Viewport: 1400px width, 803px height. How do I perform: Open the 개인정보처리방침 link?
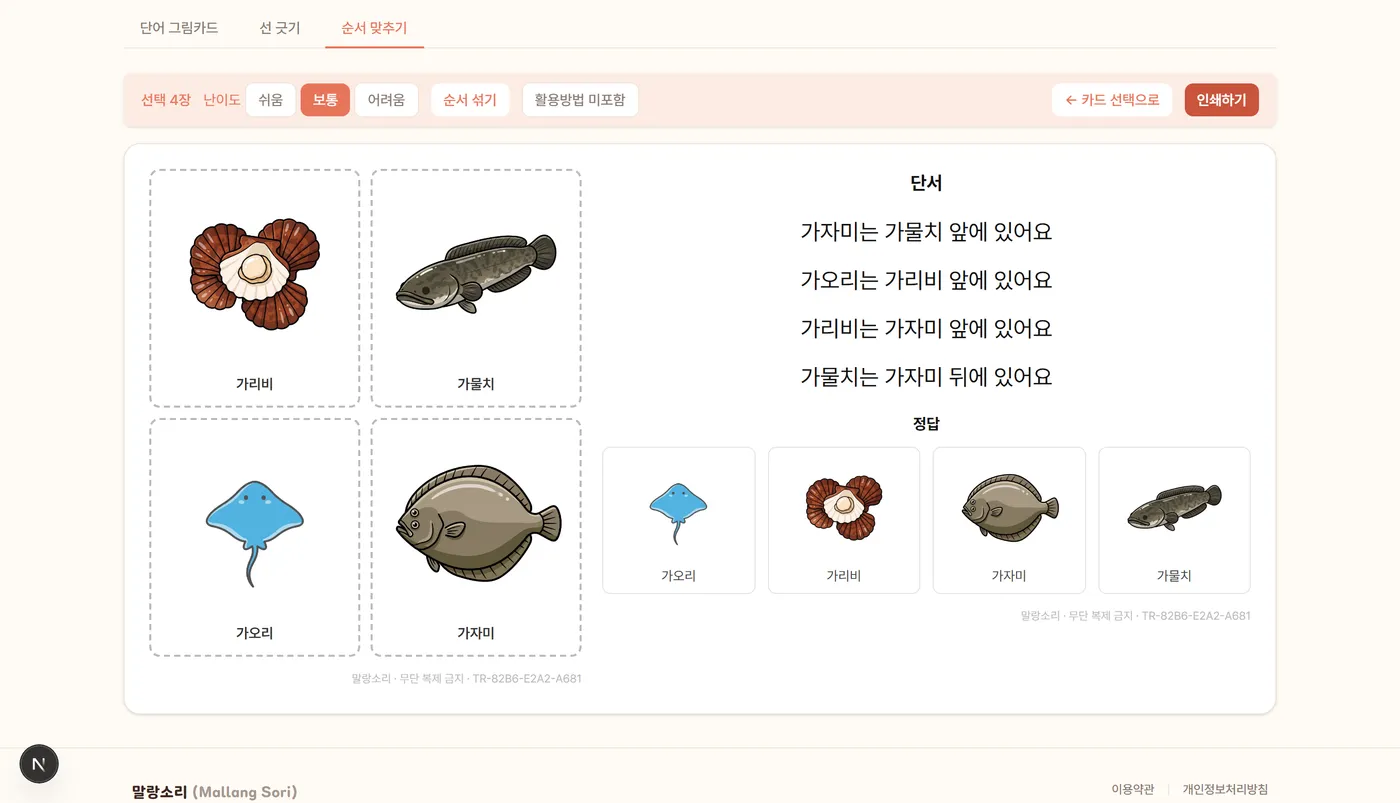pyautogui.click(x=1225, y=790)
